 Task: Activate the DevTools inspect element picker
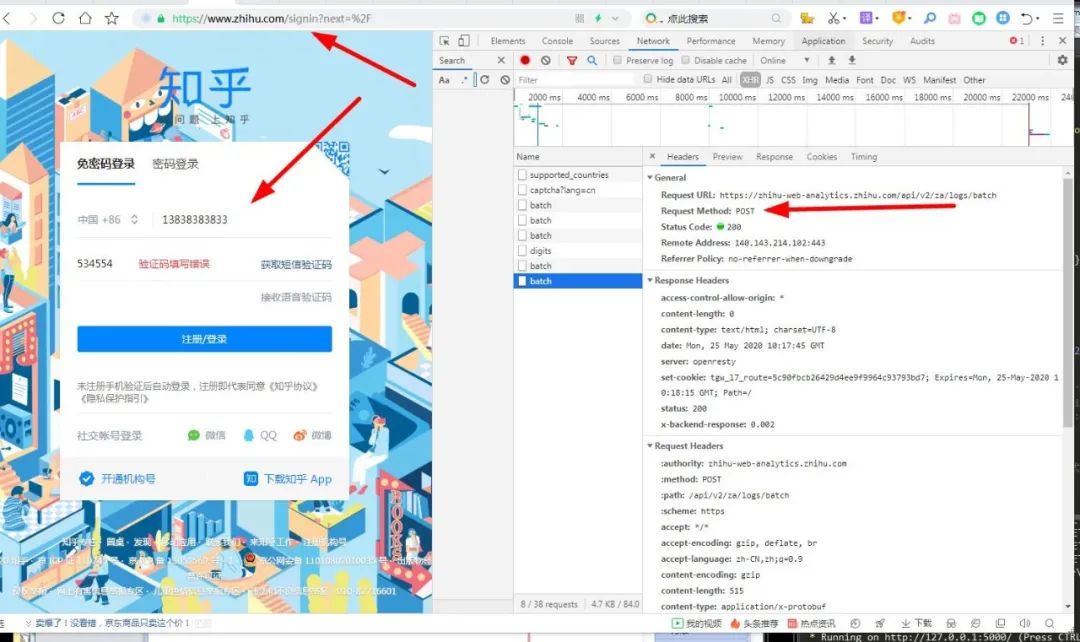click(x=444, y=41)
